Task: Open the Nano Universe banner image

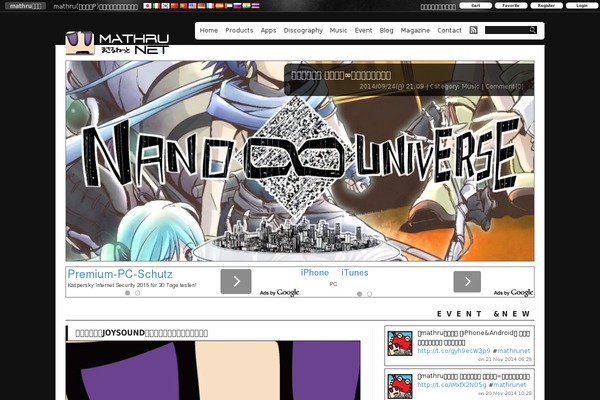Action: click(x=300, y=161)
